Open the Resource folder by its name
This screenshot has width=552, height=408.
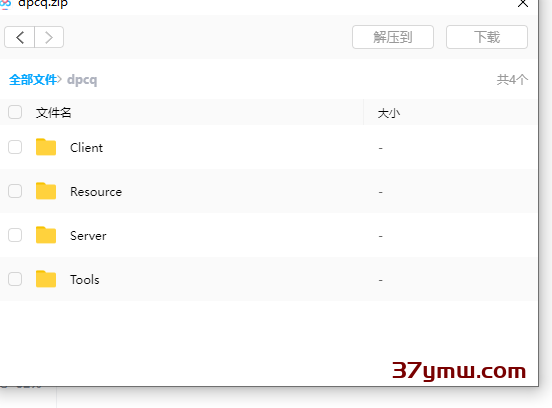96,192
